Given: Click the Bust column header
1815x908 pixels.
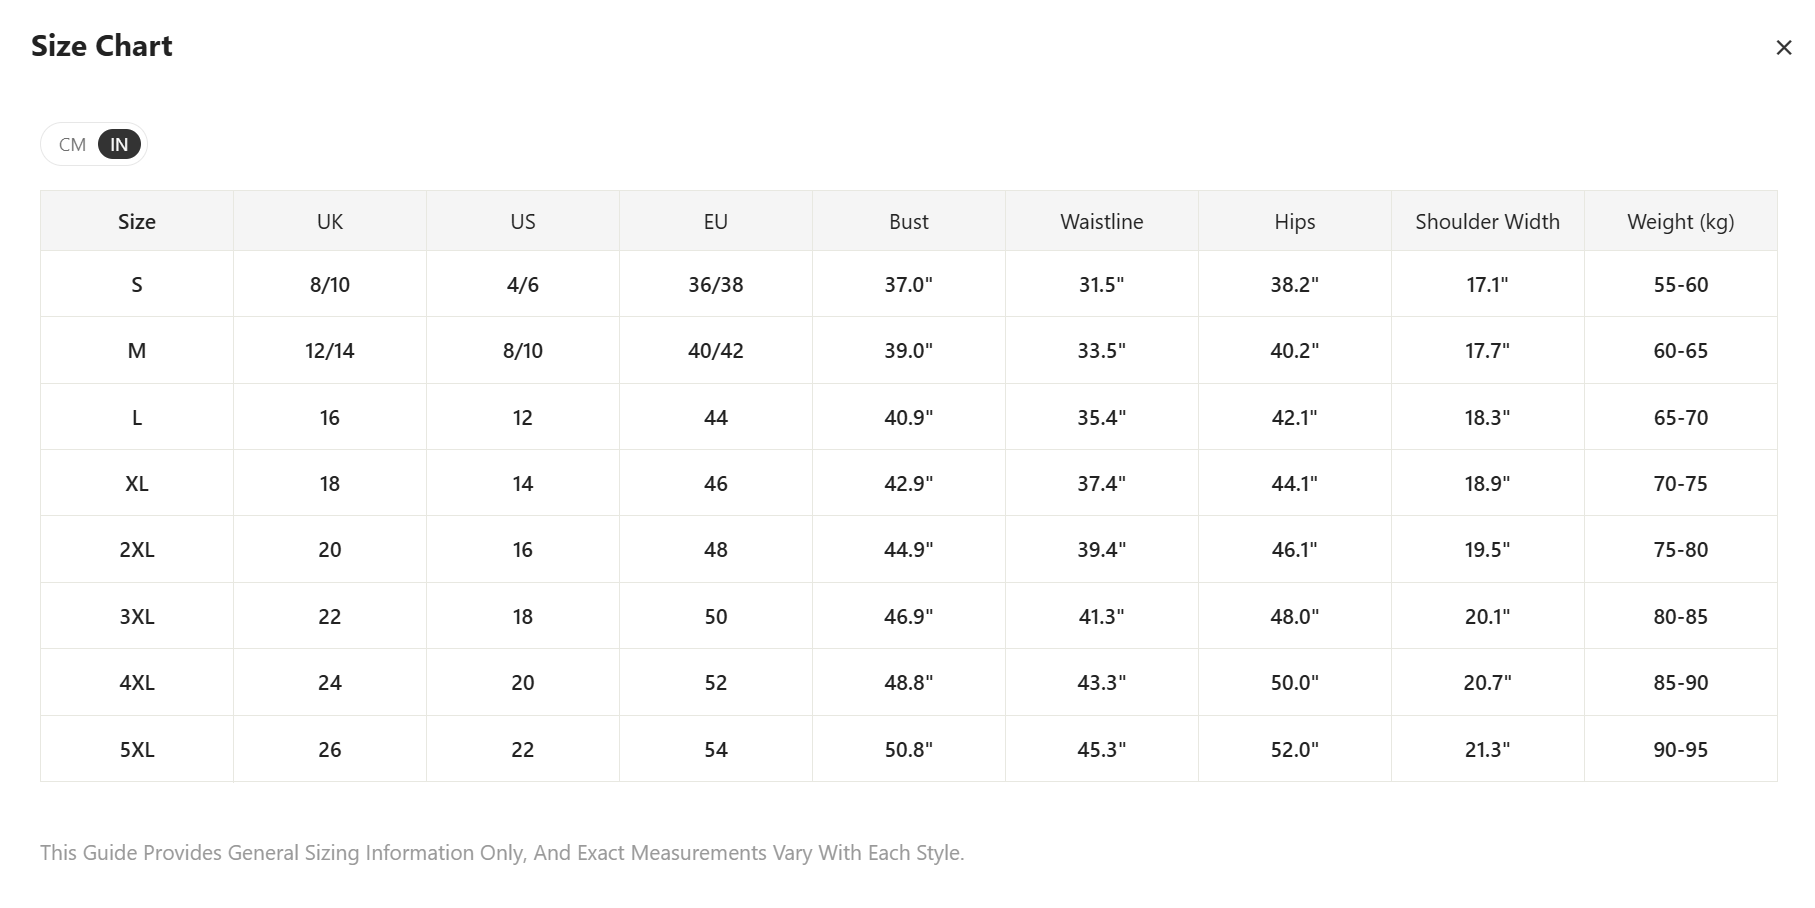Looking at the screenshot, I should click(908, 222).
